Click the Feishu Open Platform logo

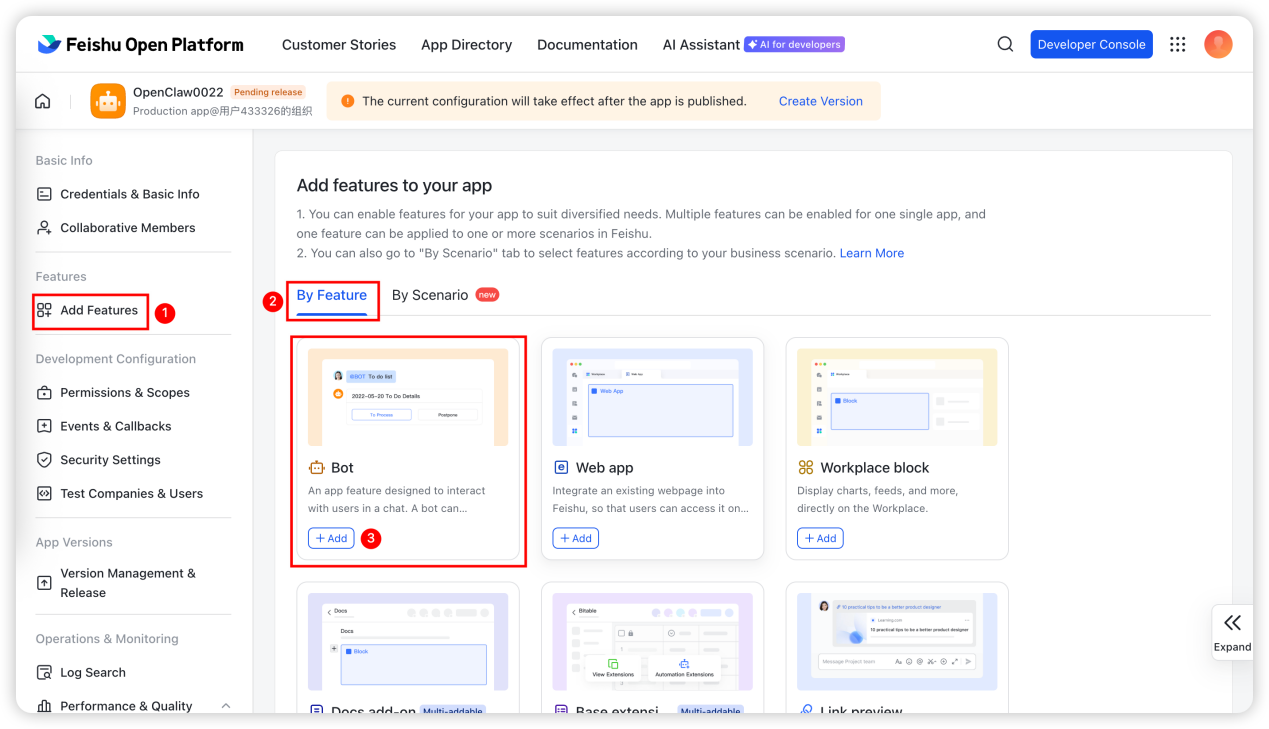point(141,44)
